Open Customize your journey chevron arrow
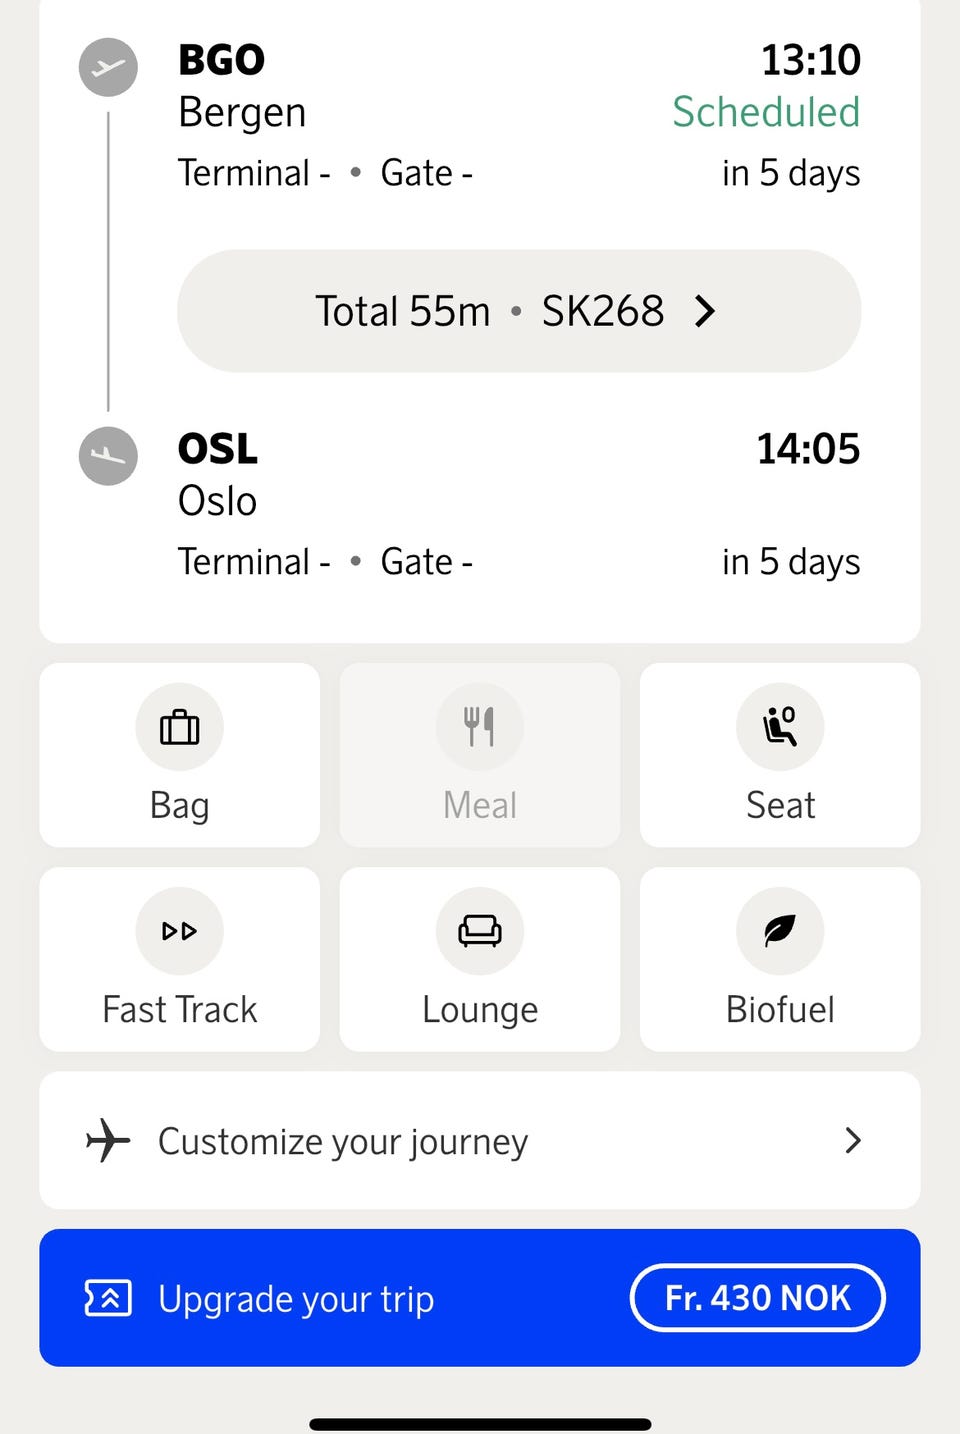 point(852,1141)
